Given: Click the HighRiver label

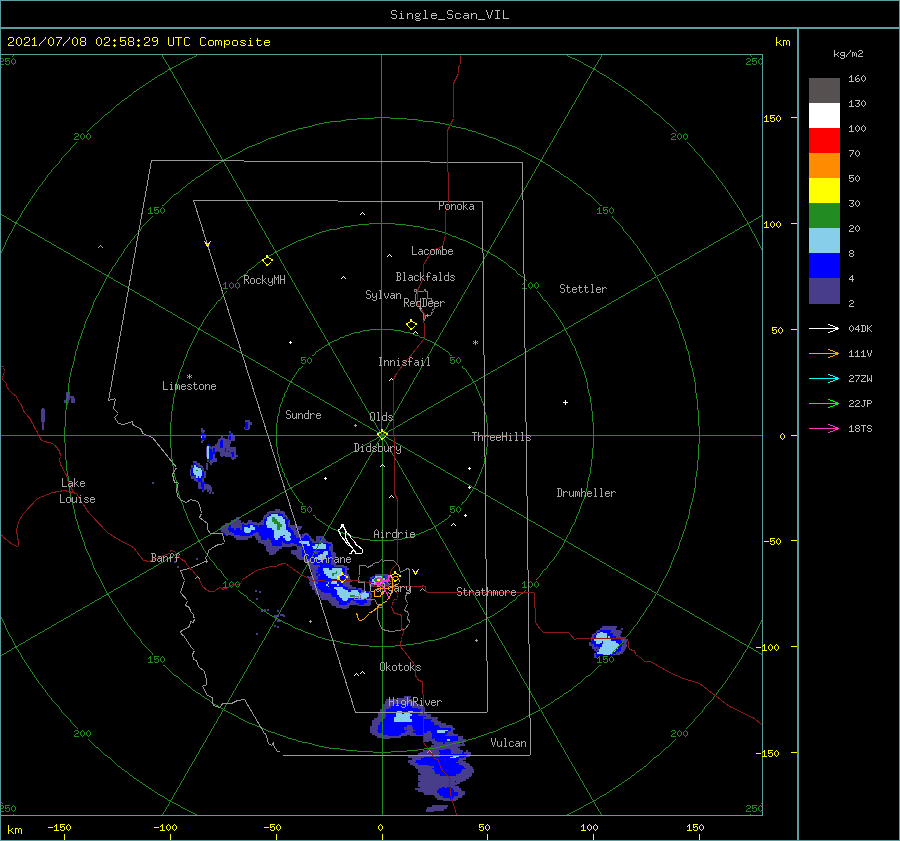Looking at the screenshot, I should point(415,702).
